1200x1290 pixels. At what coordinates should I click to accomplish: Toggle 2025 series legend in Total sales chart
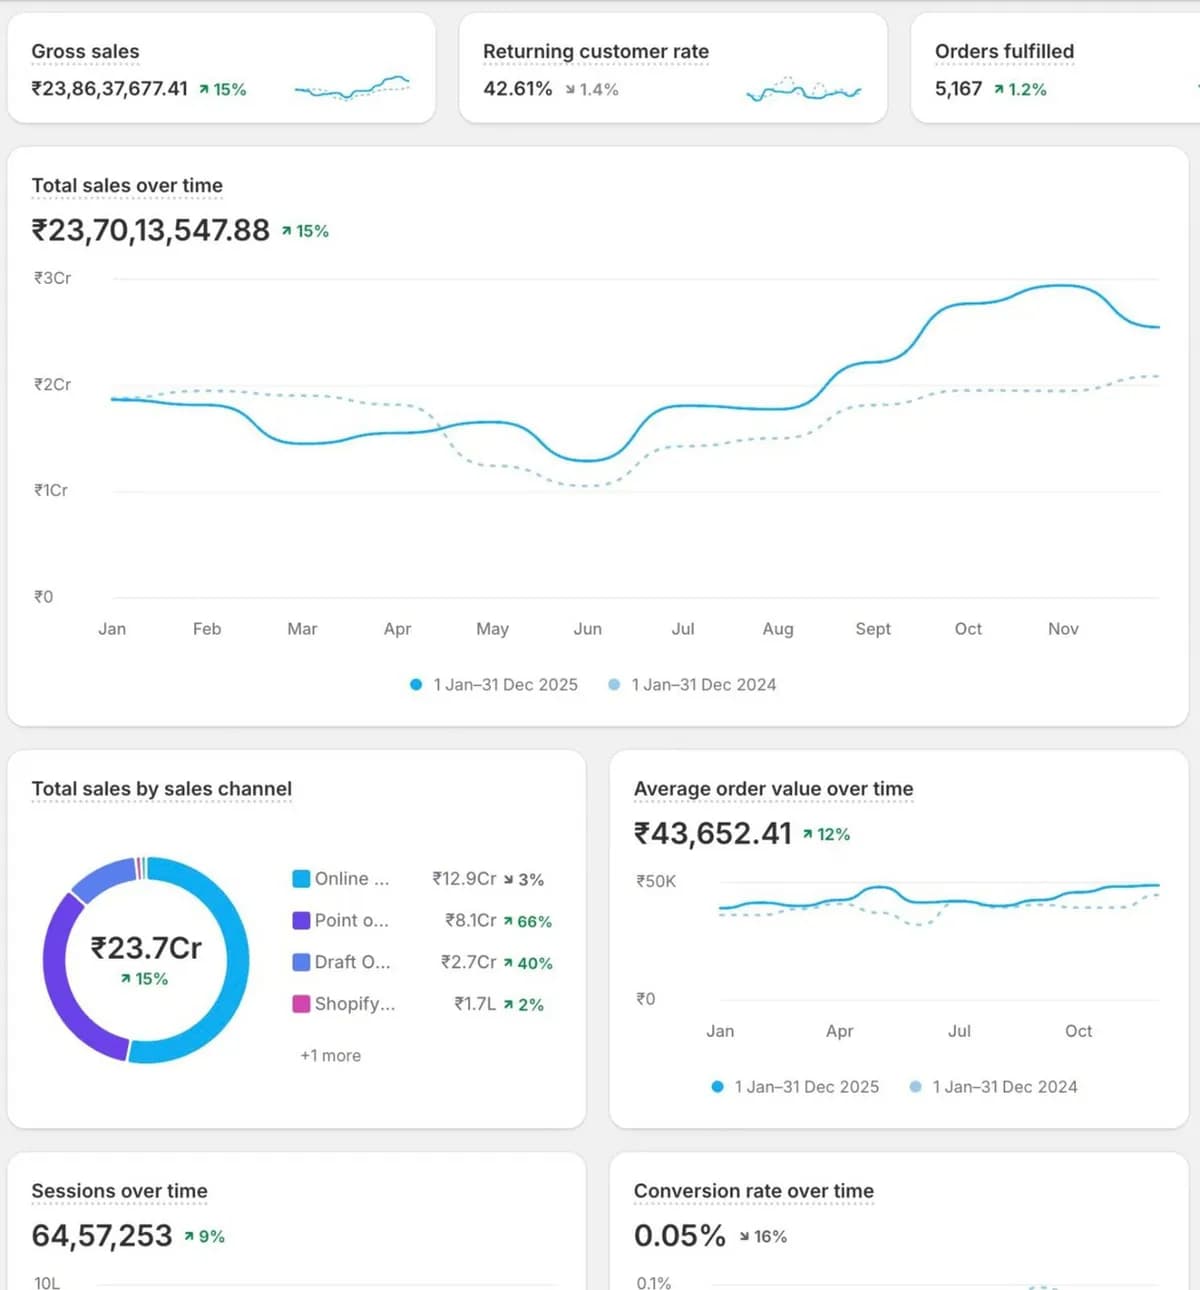[494, 684]
